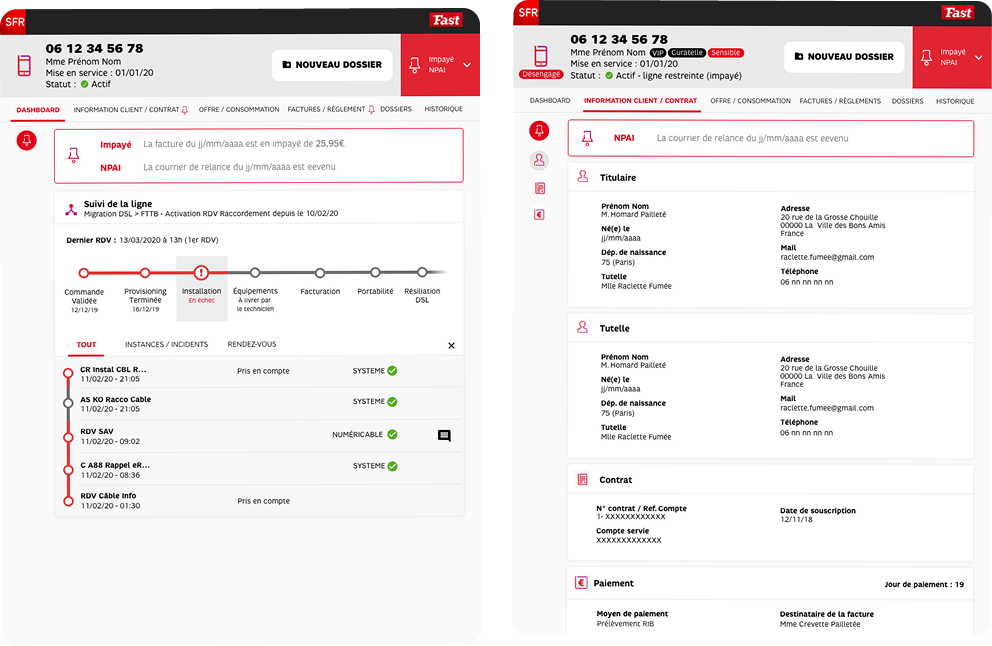Click the Sensible red tag badge
Viewport: 992px width, 646px height.
725,52
